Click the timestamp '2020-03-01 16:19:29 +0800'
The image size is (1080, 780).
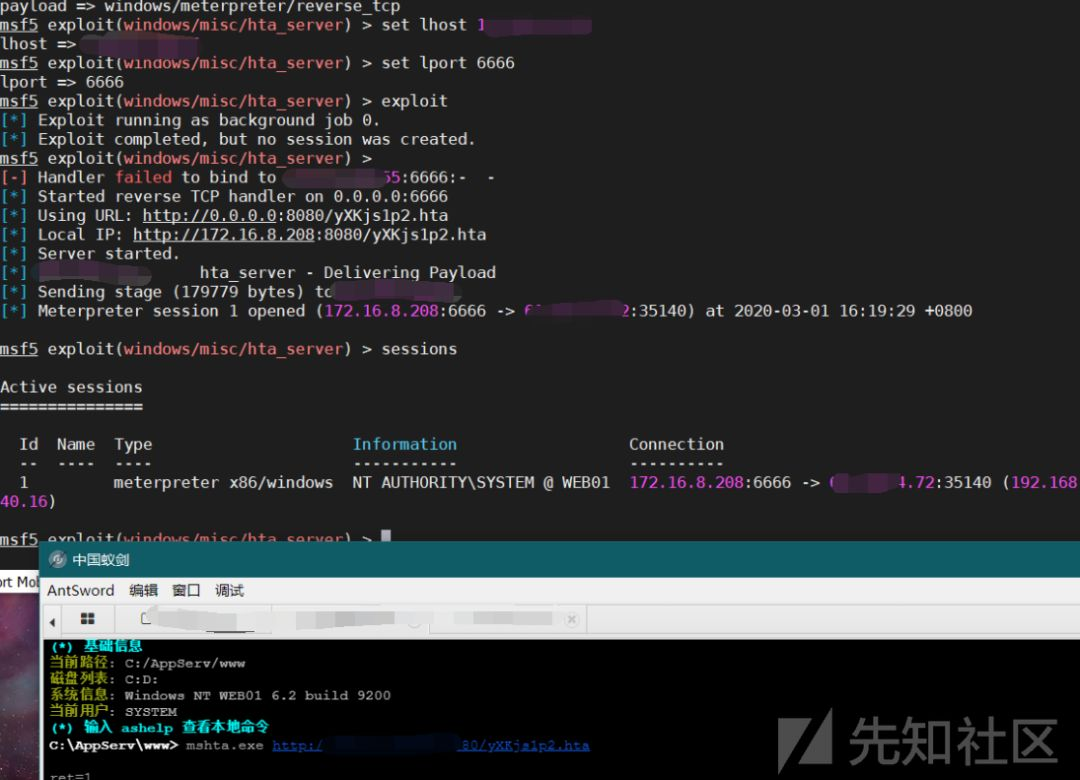(x=853, y=311)
